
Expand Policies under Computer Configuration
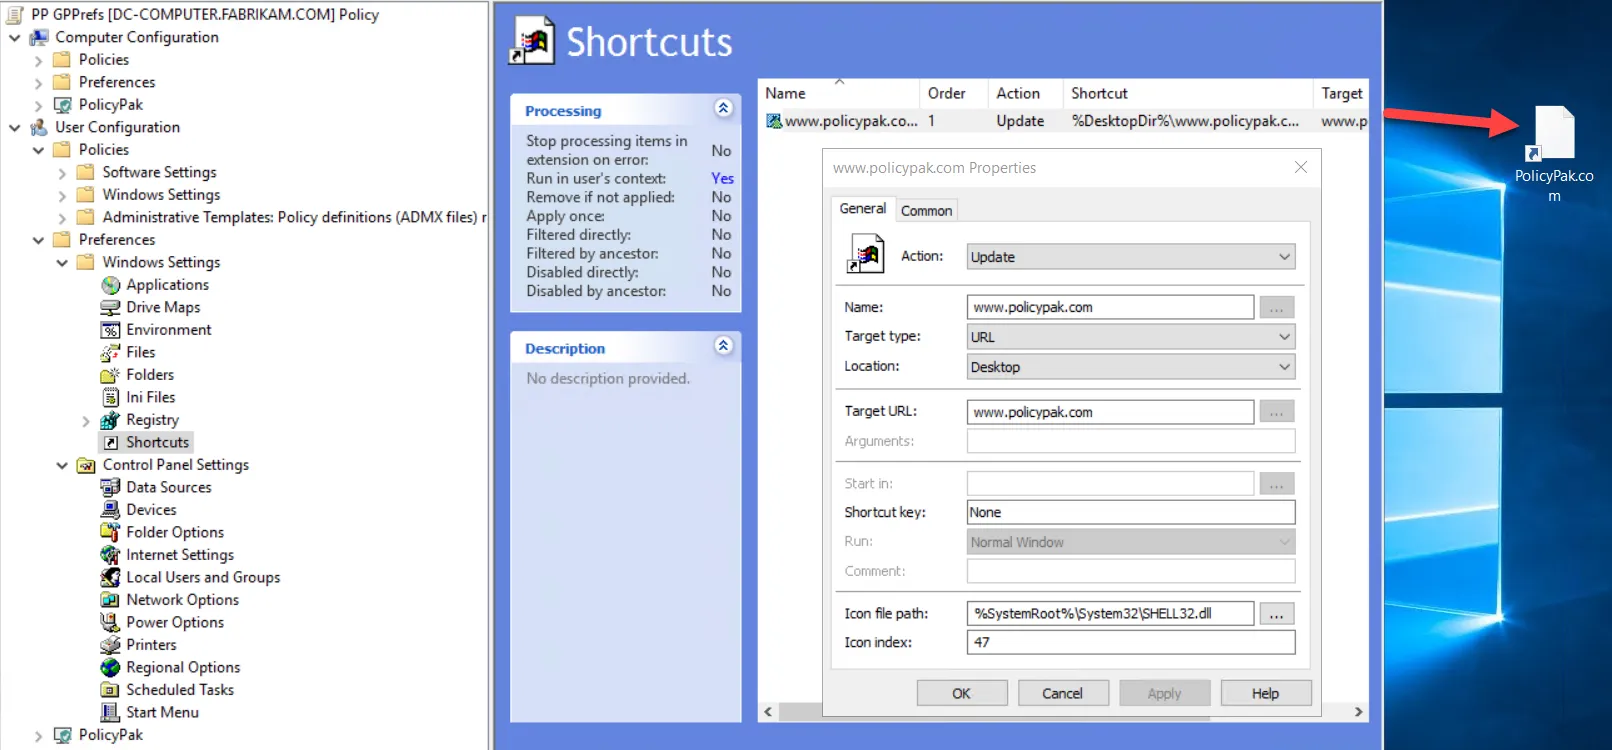coord(38,60)
